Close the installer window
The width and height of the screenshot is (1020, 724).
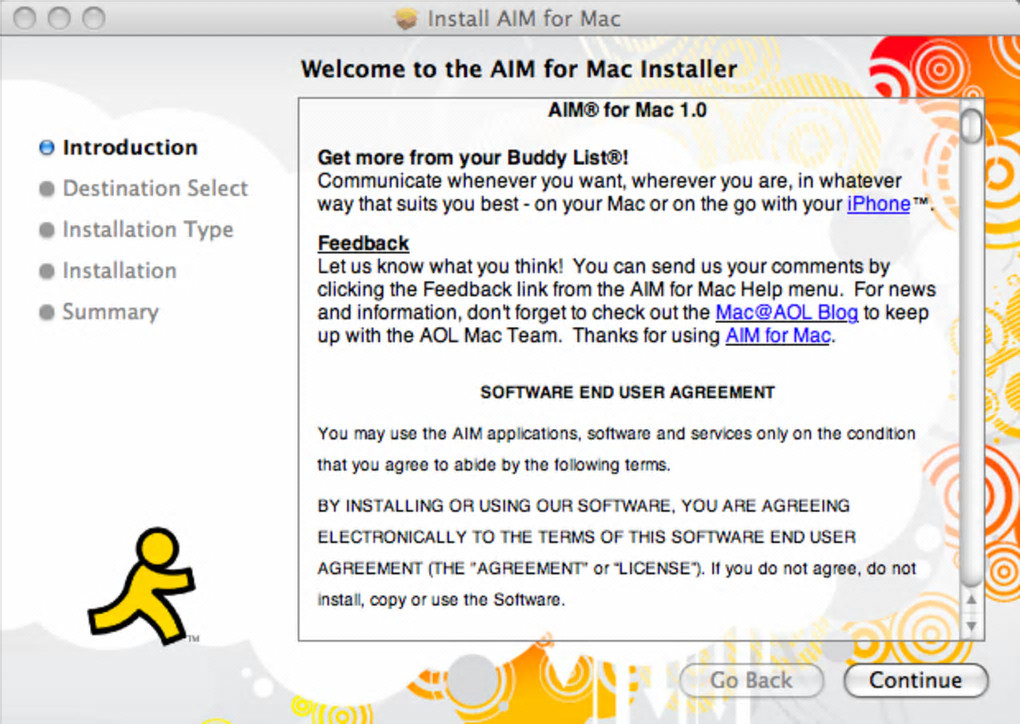point(25,18)
